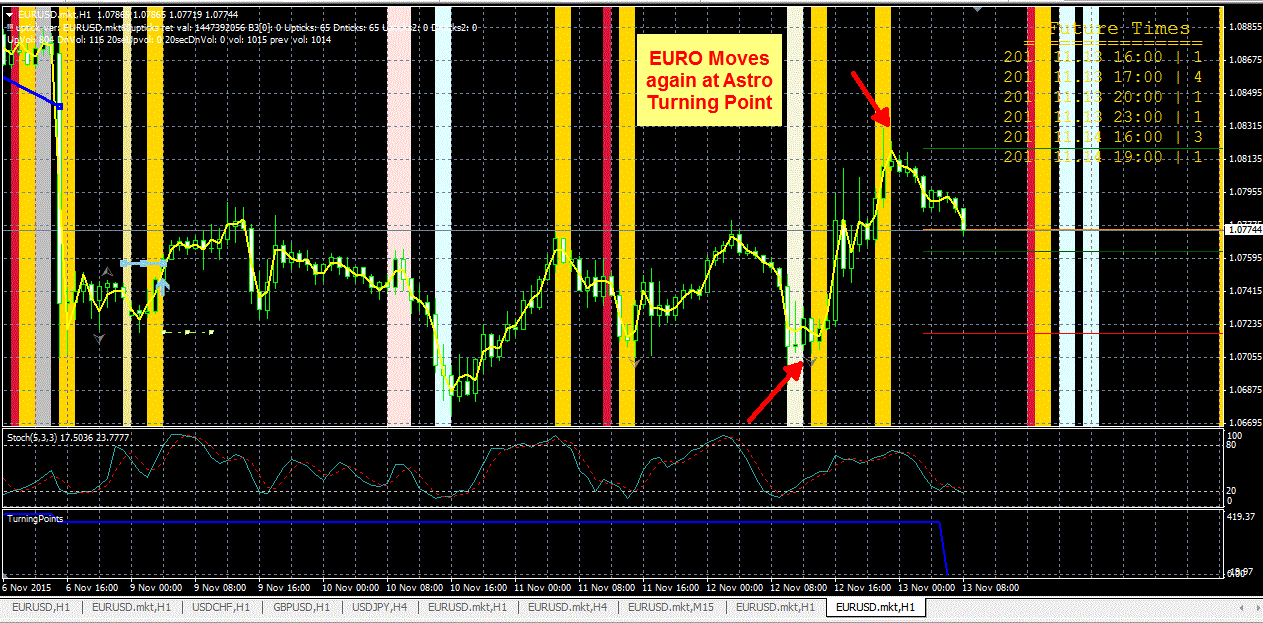Viewport: 1263px width, 623px height.
Task: Click the 1.07415 price axis value
Action: point(1244,291)
